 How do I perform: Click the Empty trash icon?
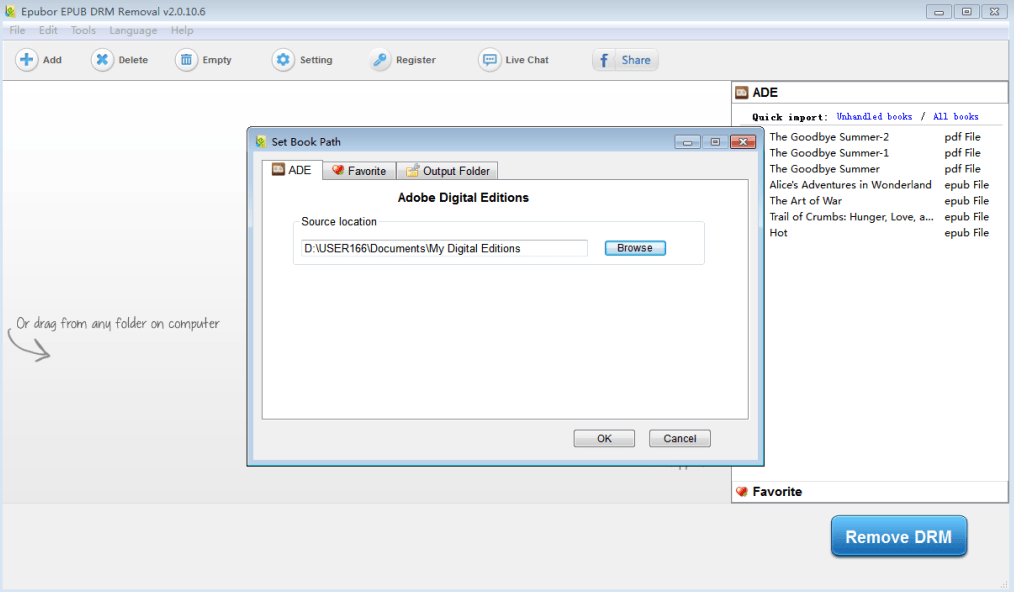[x=186, y=60]
